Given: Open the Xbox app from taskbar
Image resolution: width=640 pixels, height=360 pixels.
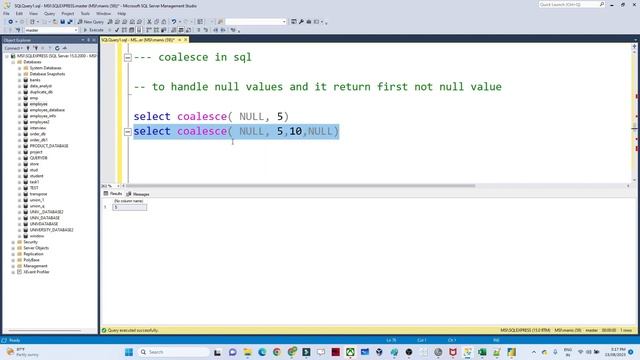Looking at the screenshot, I should pos(350,352).
